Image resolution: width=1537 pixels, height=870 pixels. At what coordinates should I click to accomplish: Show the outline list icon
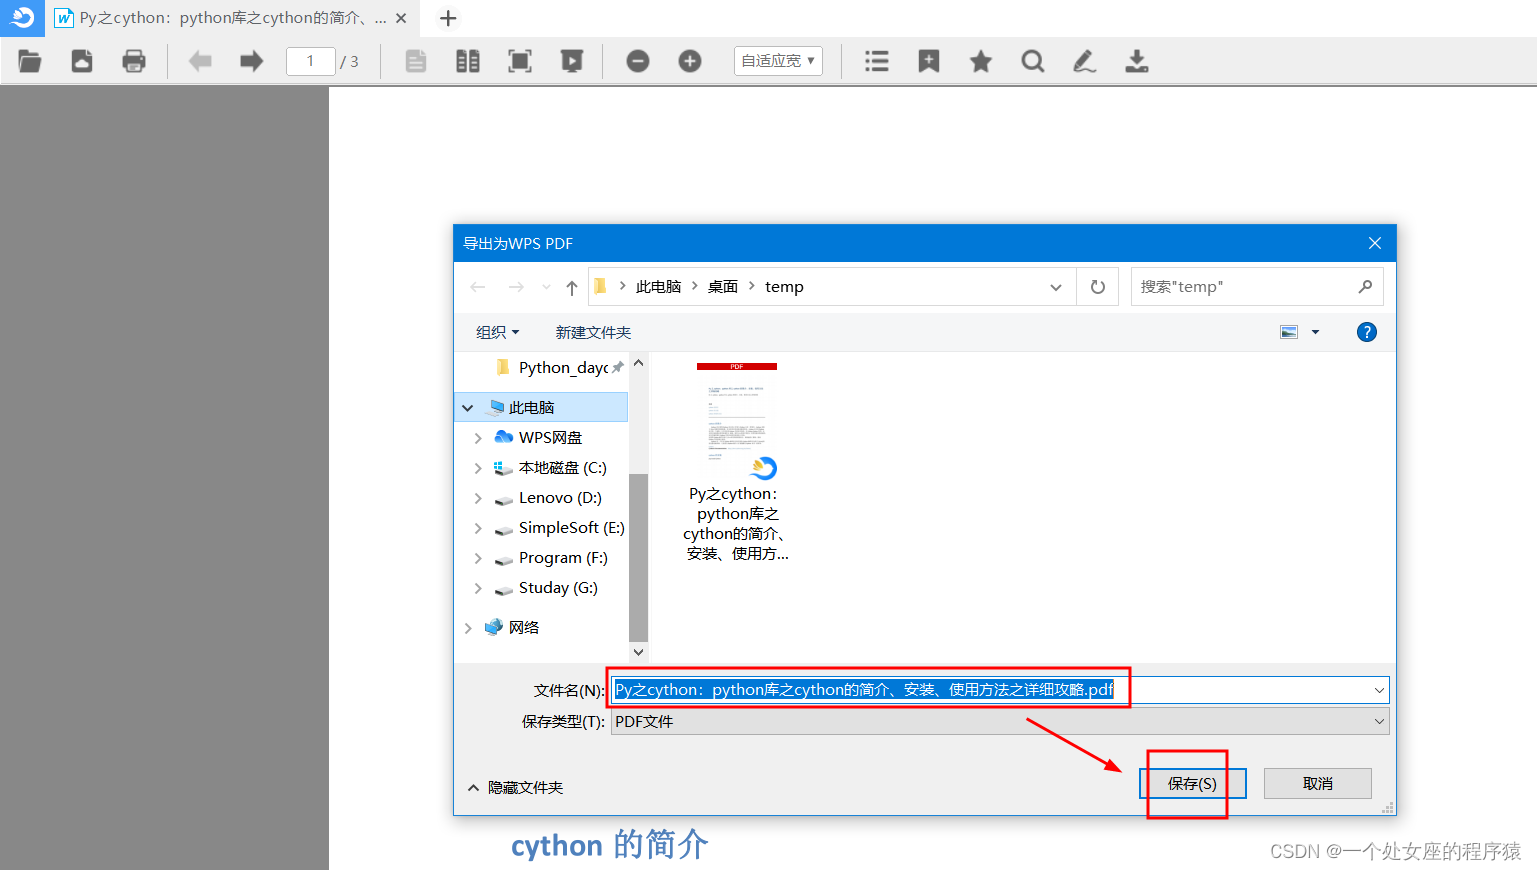click(877, 61)
